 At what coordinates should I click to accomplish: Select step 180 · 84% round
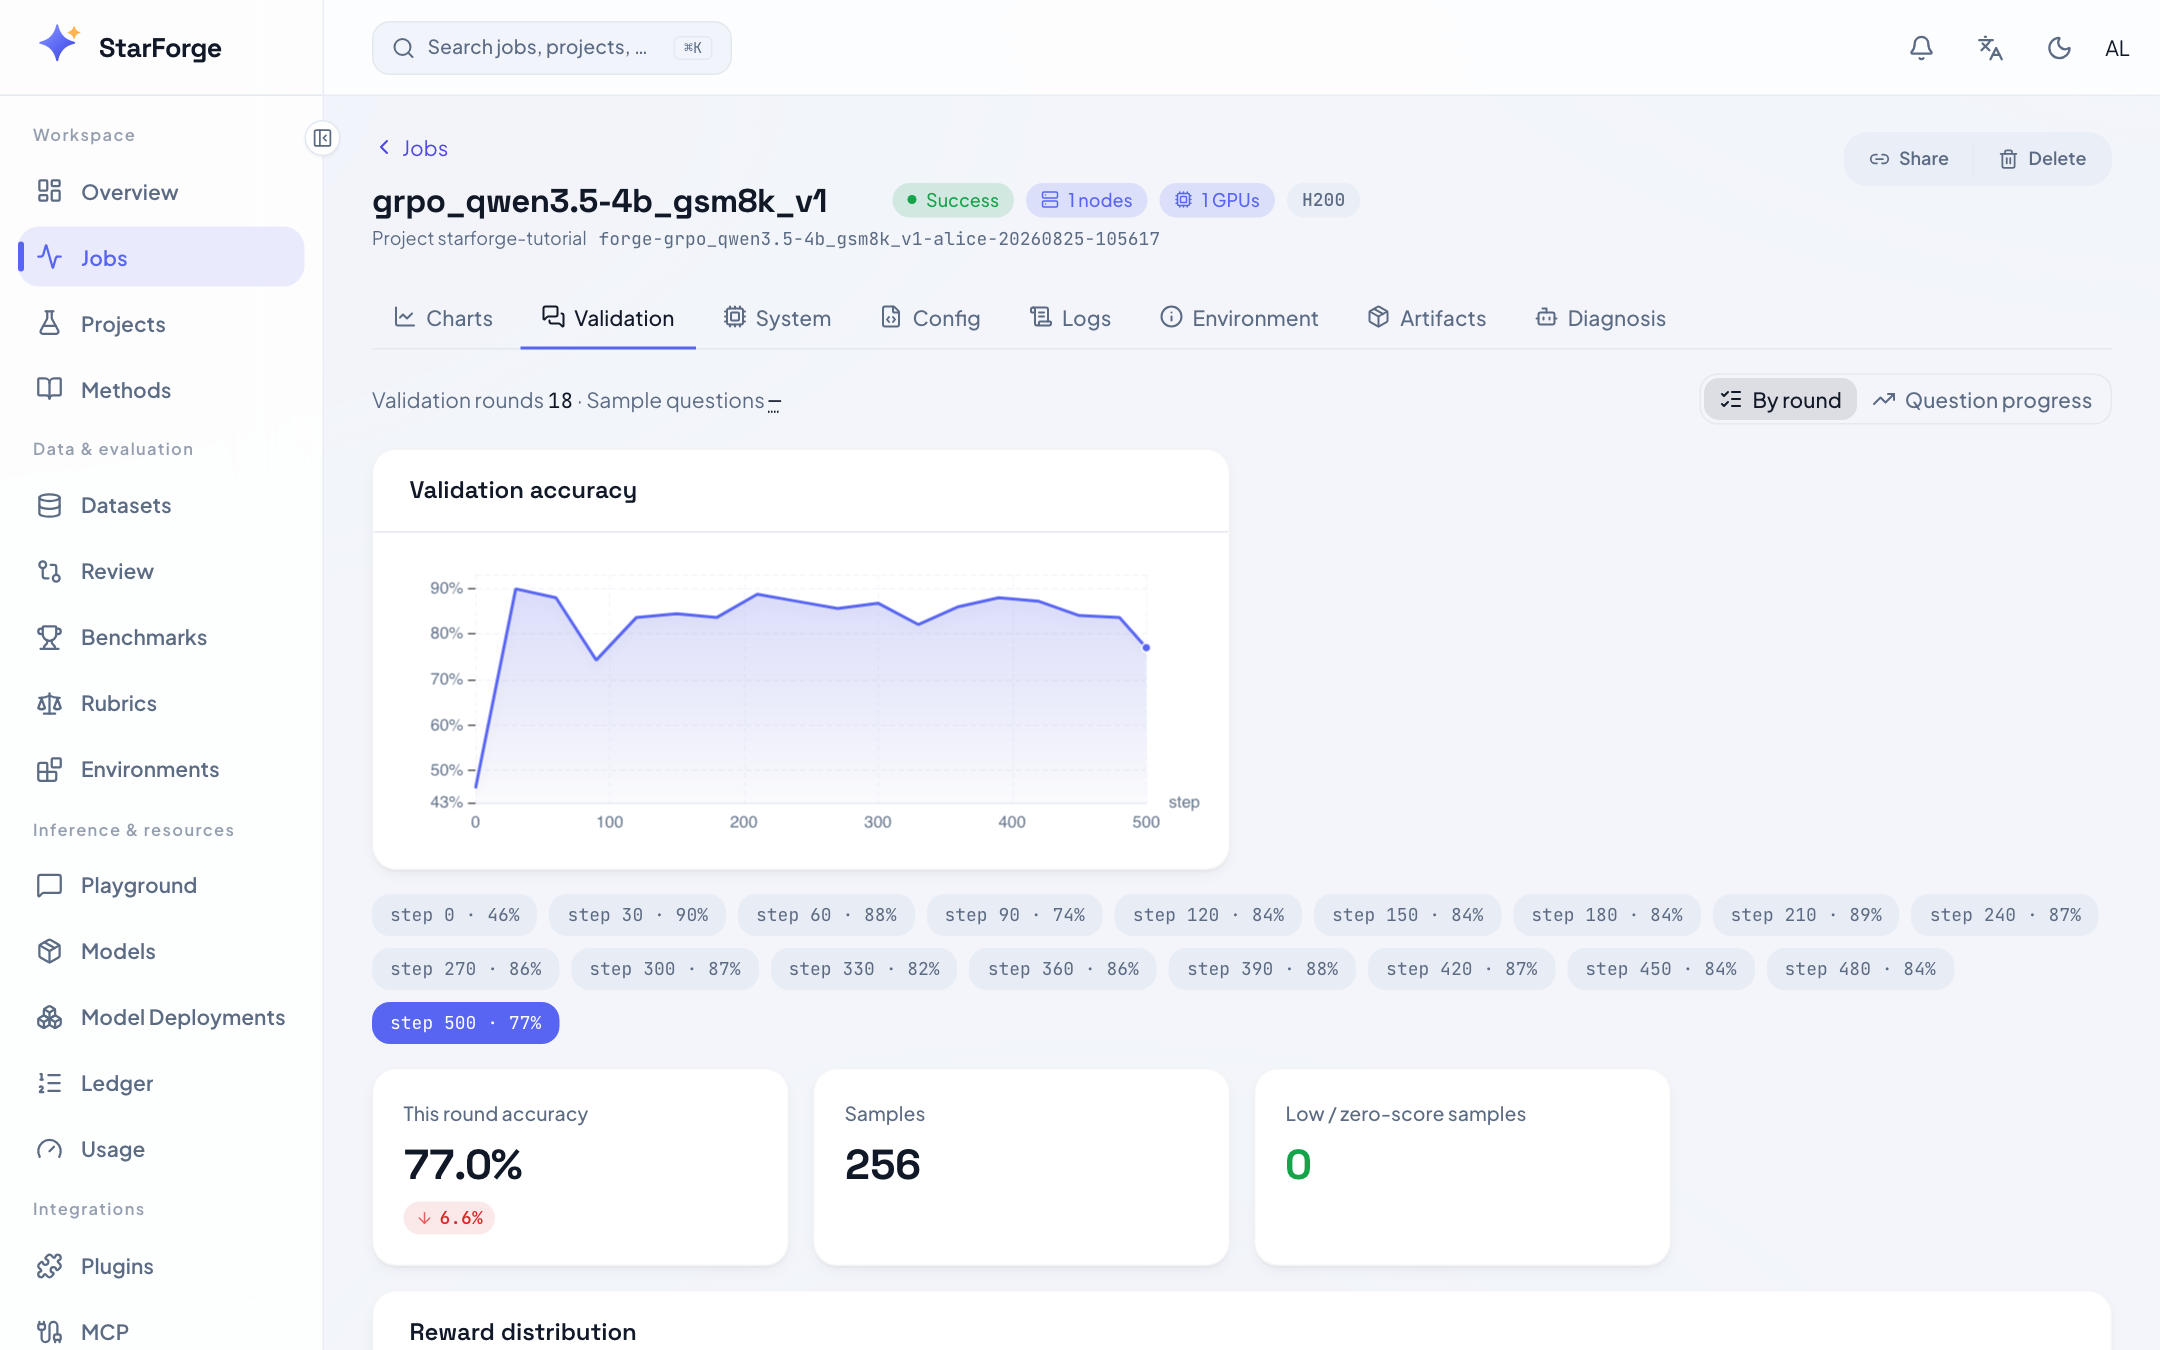1607,915
